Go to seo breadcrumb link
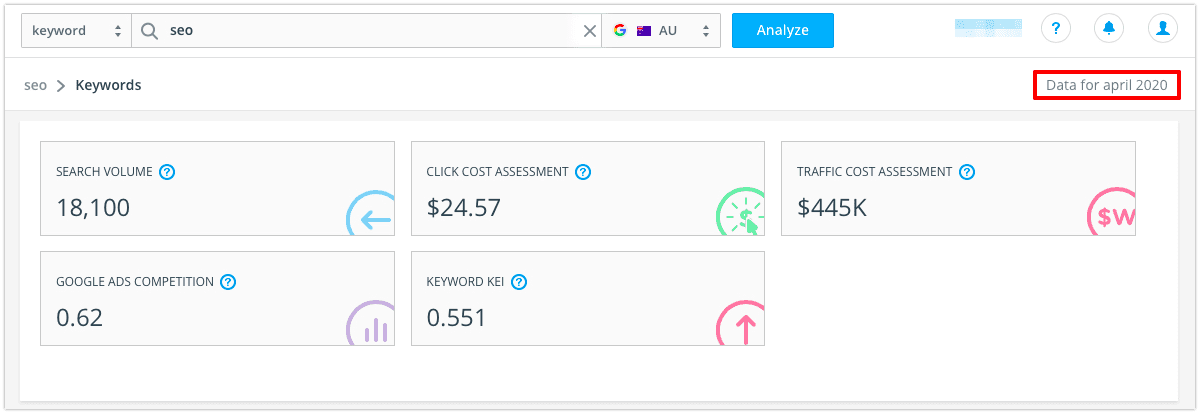 click(35, 86)
